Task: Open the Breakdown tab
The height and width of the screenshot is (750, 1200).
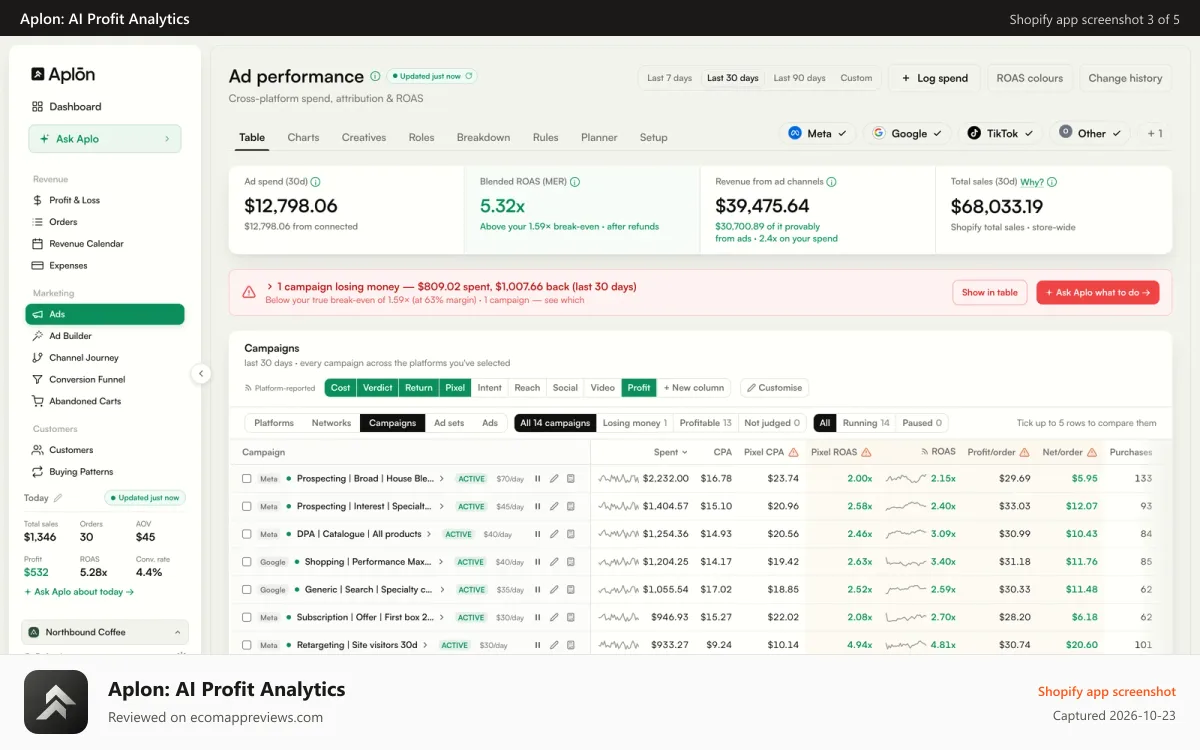Action: tap(483, 138)
